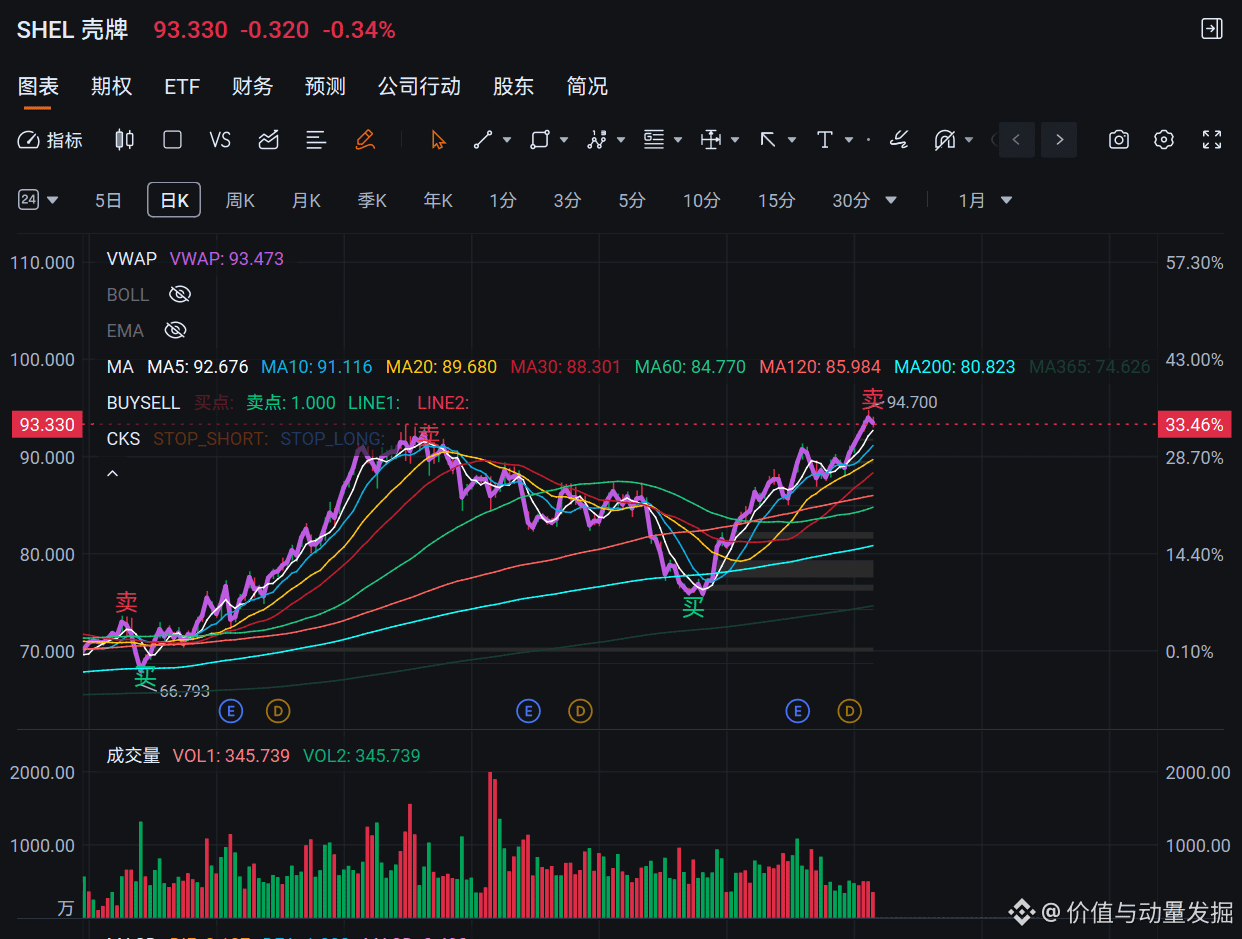This screenshot has width=1242, height=939.
Task: Click the VS compare icon
Action: 220,140
